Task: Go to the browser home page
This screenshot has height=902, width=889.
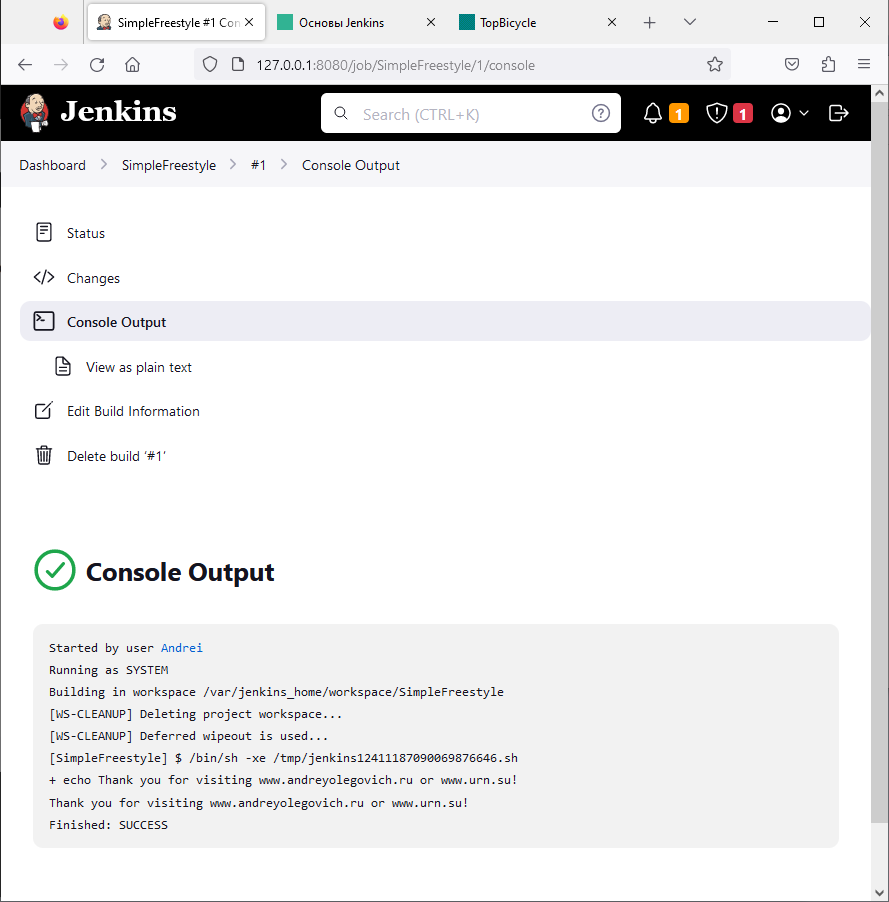Action: (132, 64)
